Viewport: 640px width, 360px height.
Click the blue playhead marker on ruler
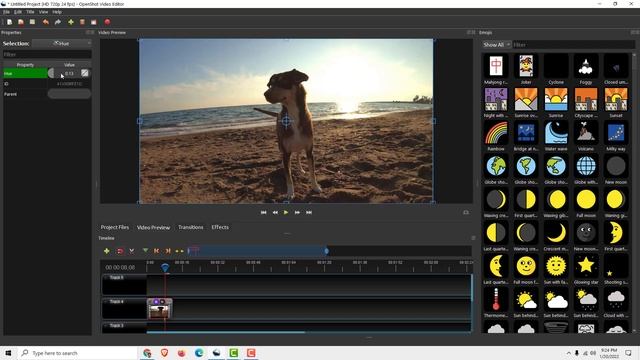tap(165, 267)
